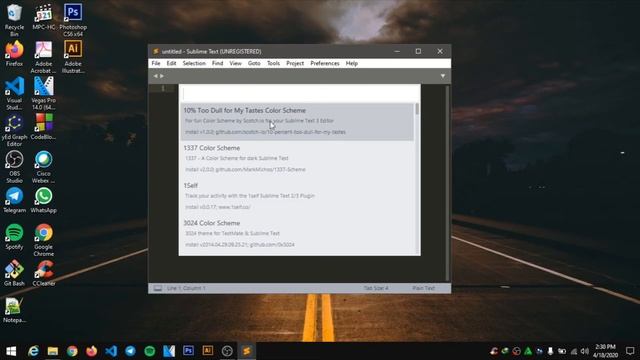The image size is (640, 360).
Task: Open the Adobe Illustrator desktop icon
Action: (x=73, y=57)
